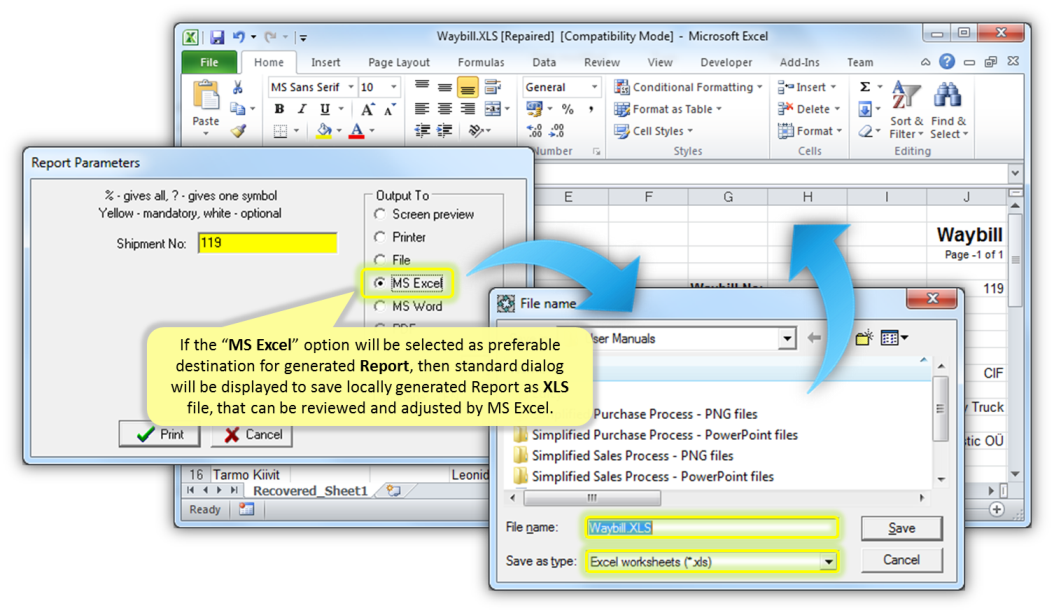The width and height of the screenshot is (1054, 613).
Task: Click the Align Text Right icon
Action: point(468,109)
